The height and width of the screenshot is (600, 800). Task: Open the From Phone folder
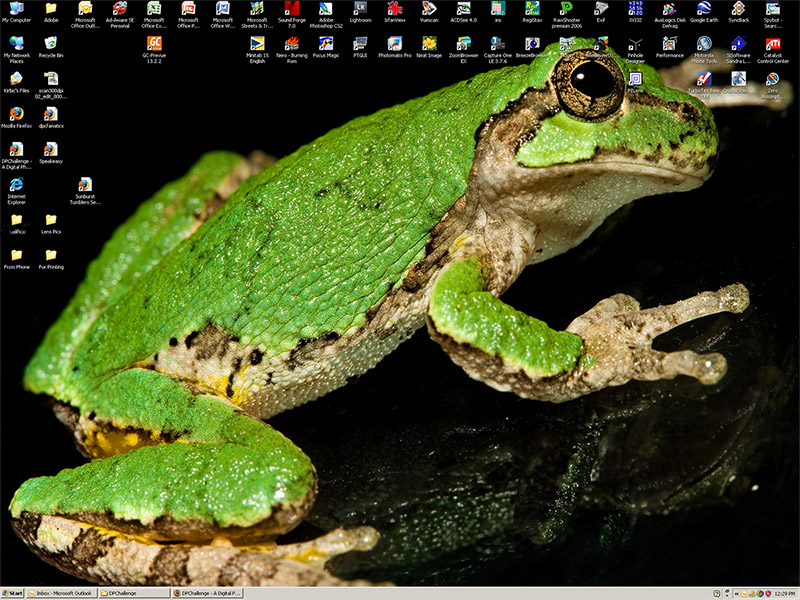pyautogui.click(x=16, y=259)
